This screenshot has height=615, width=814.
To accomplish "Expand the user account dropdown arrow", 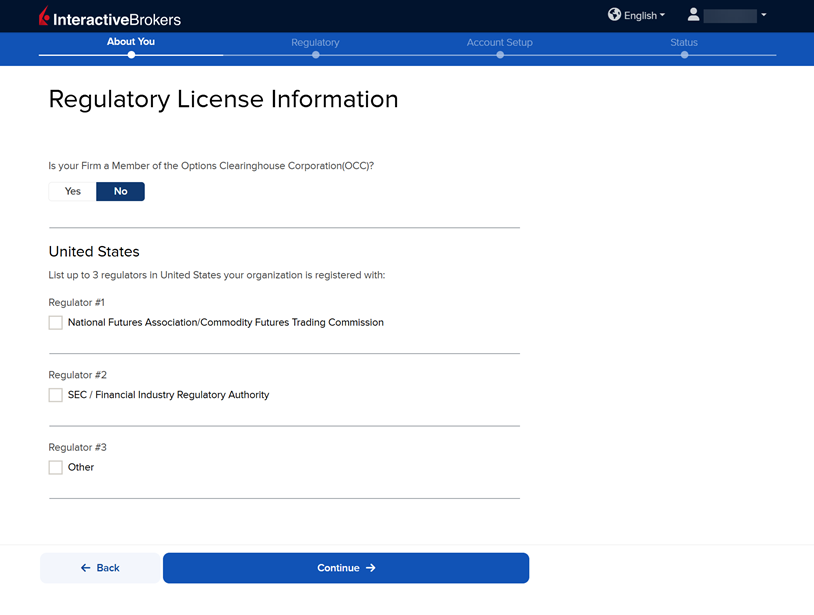I will pyautogui.click(x=764, y=15).
